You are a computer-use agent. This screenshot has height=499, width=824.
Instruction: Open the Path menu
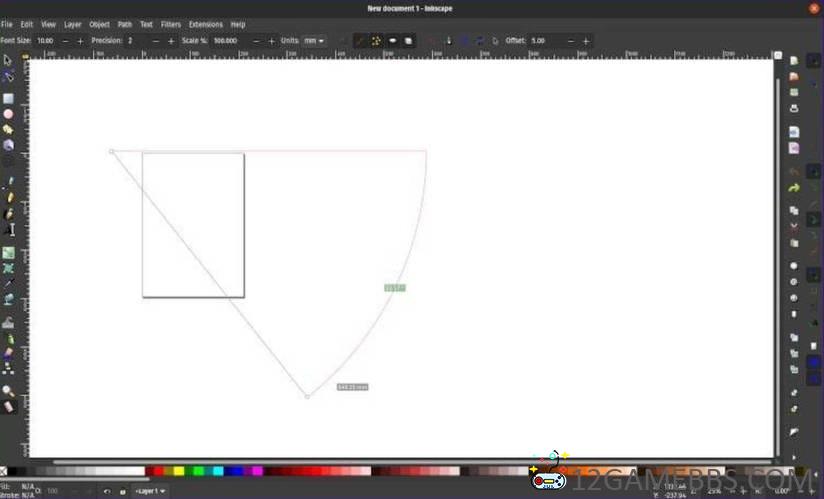point(124,24)
